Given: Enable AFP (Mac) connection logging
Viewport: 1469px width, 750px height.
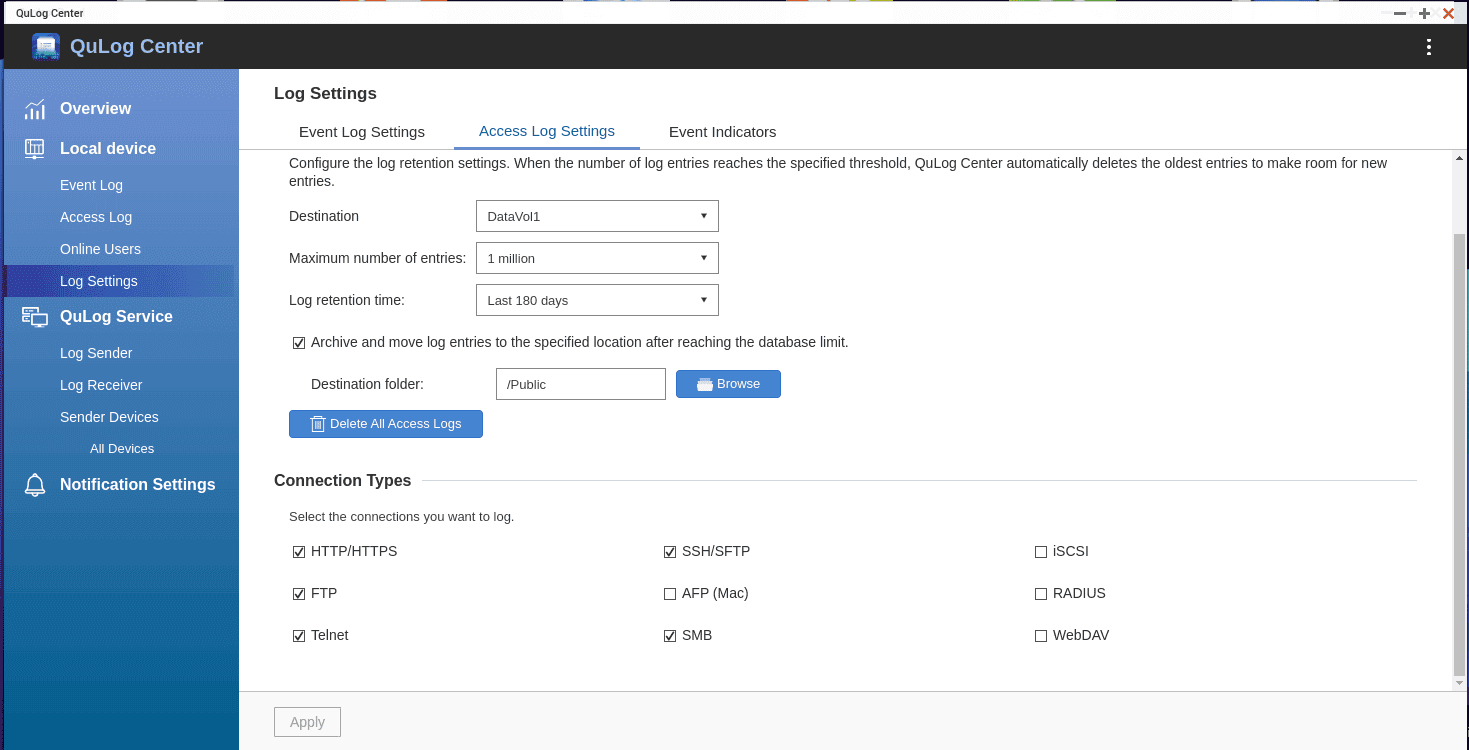Looking at the screenshot, I should point(670,594).
